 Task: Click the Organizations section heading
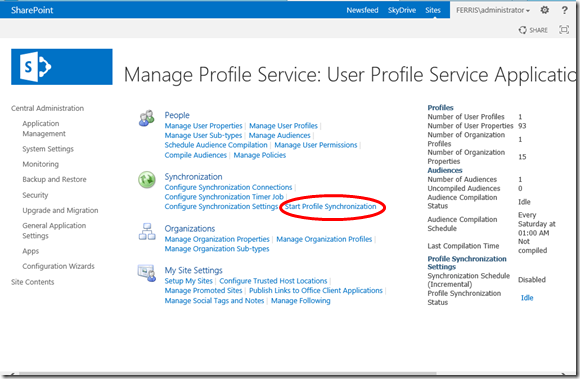coord(190,229)
